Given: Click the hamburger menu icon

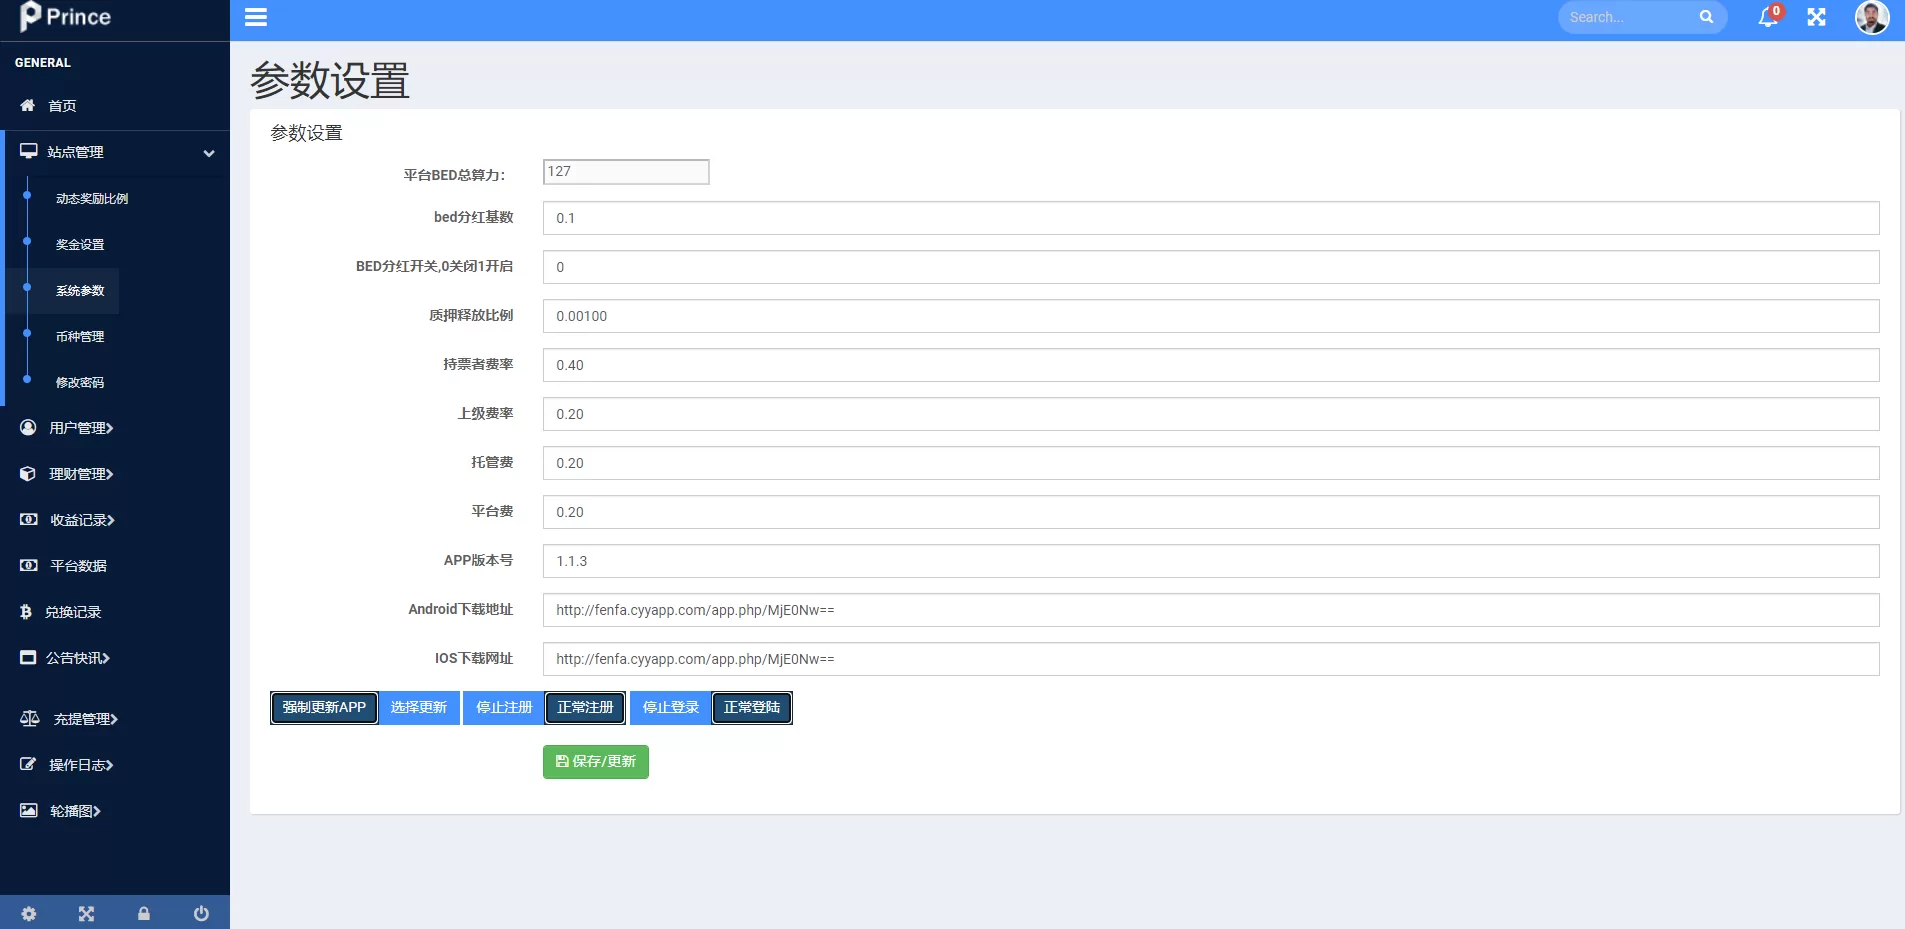Looking at the screenshot, I should (256, 17).
